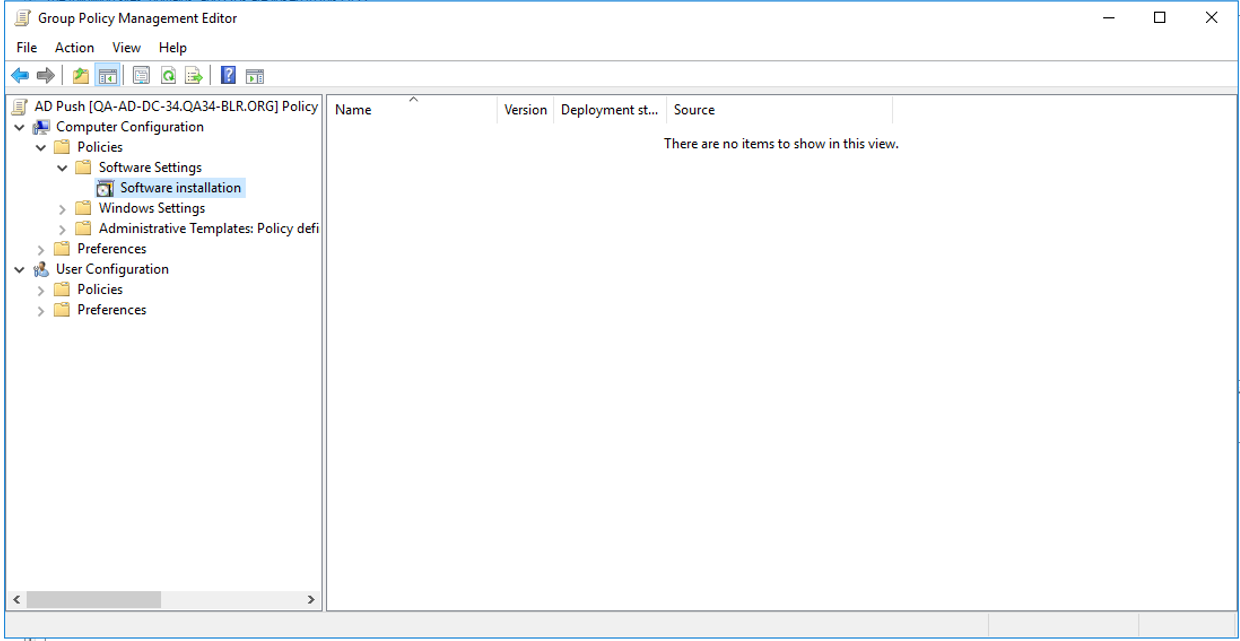Go up one level using folder icon
Image resolution: width=1240 pixels, height=641 pixels.
click(x=81, y=76)
